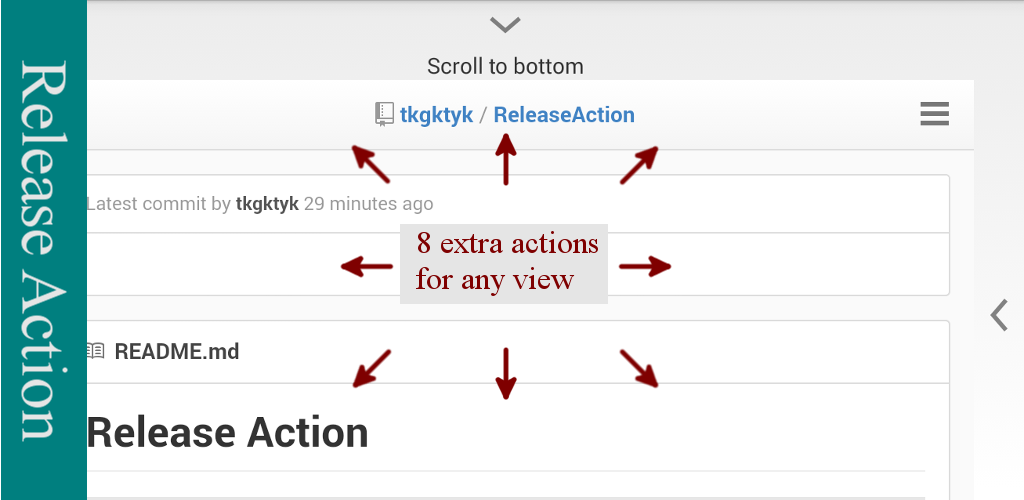Click the README book icon
Viewport: 1024px width, 500px height.
(95, 351)
